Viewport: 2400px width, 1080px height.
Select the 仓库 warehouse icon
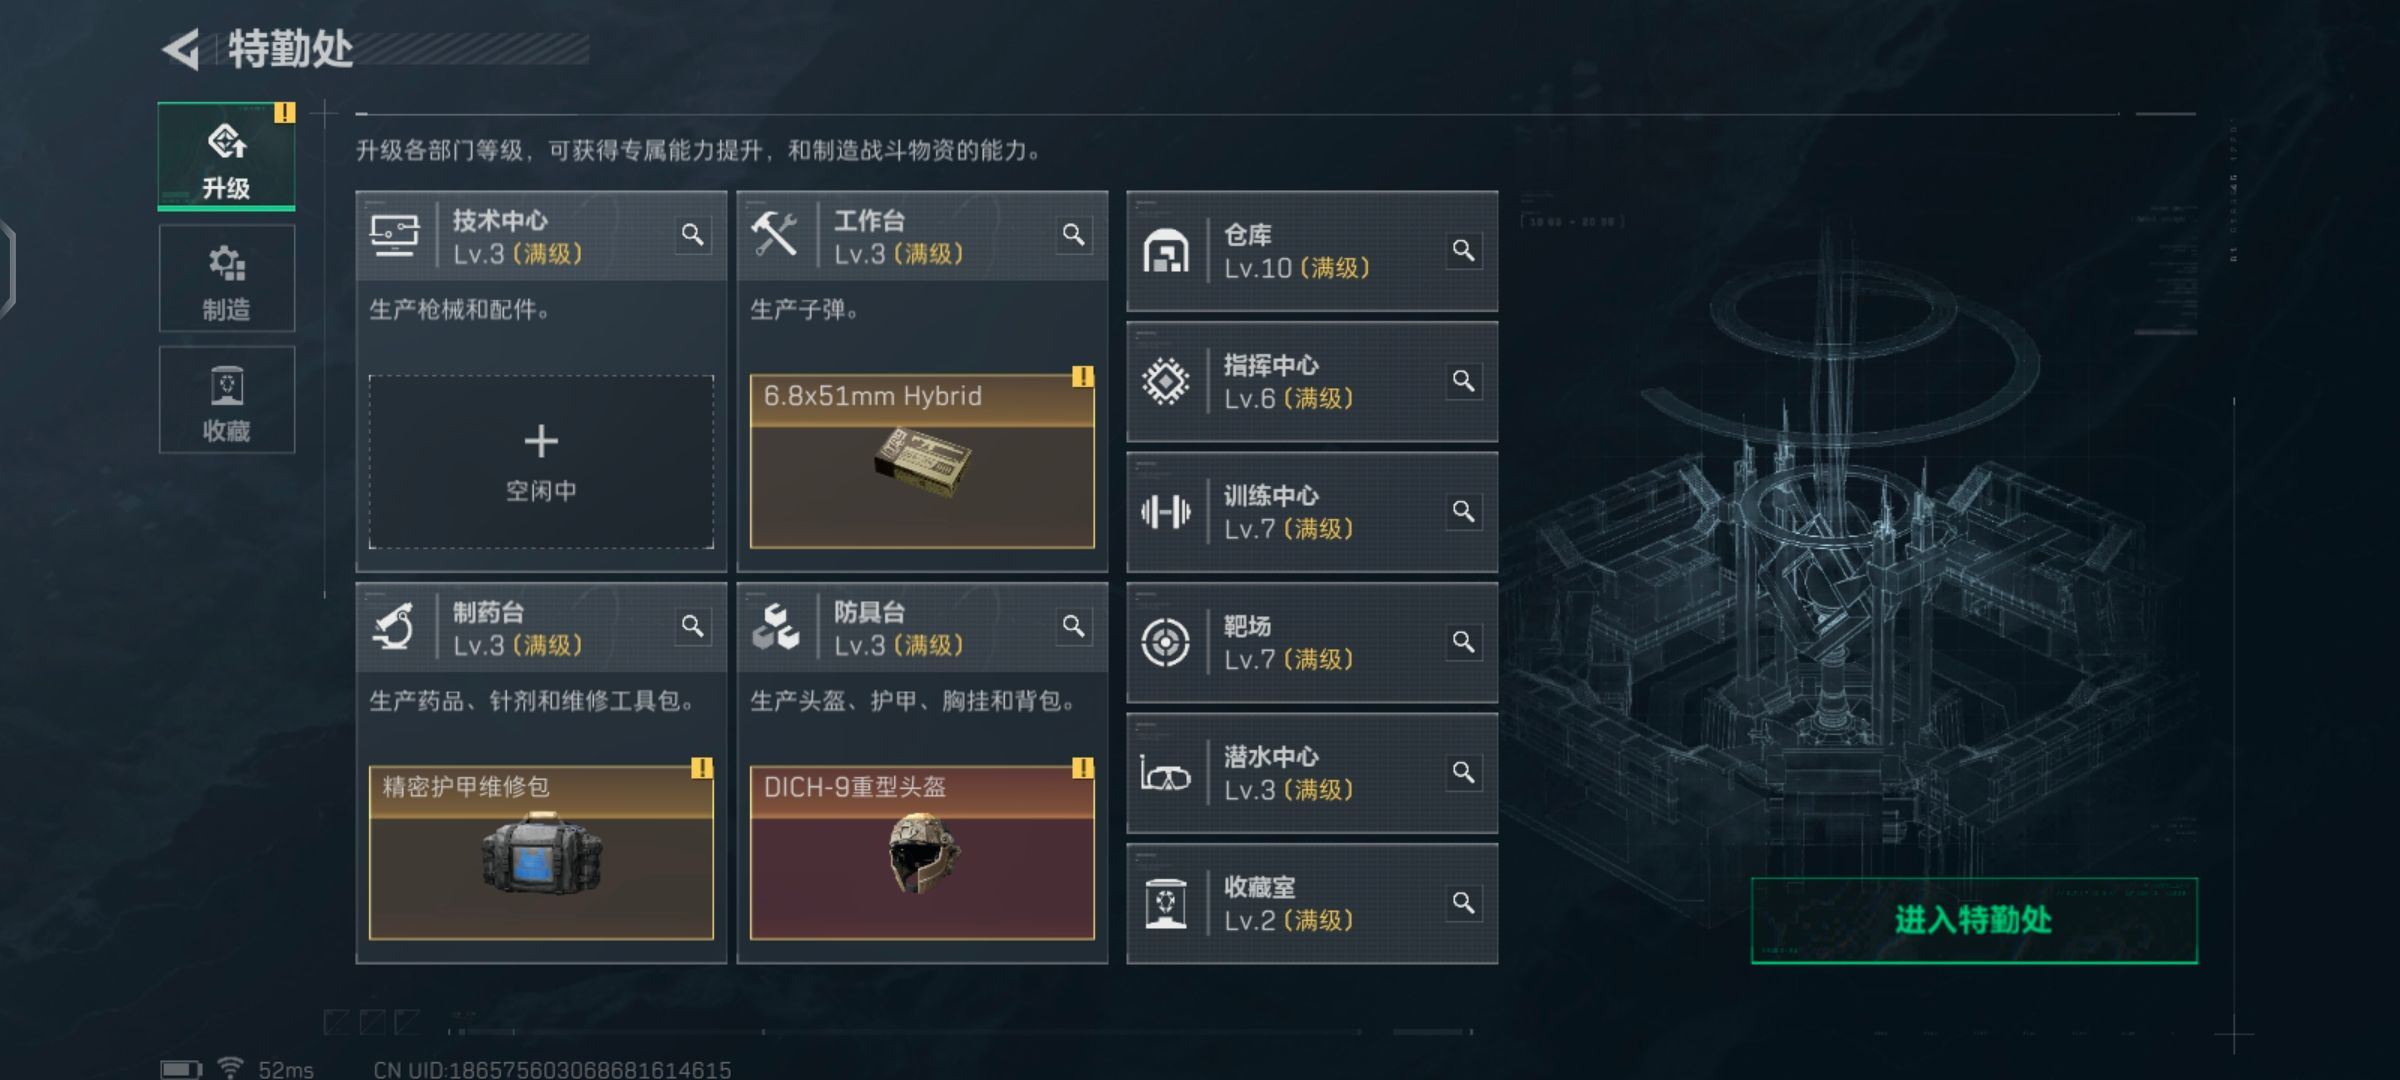tap(1165, 251)
